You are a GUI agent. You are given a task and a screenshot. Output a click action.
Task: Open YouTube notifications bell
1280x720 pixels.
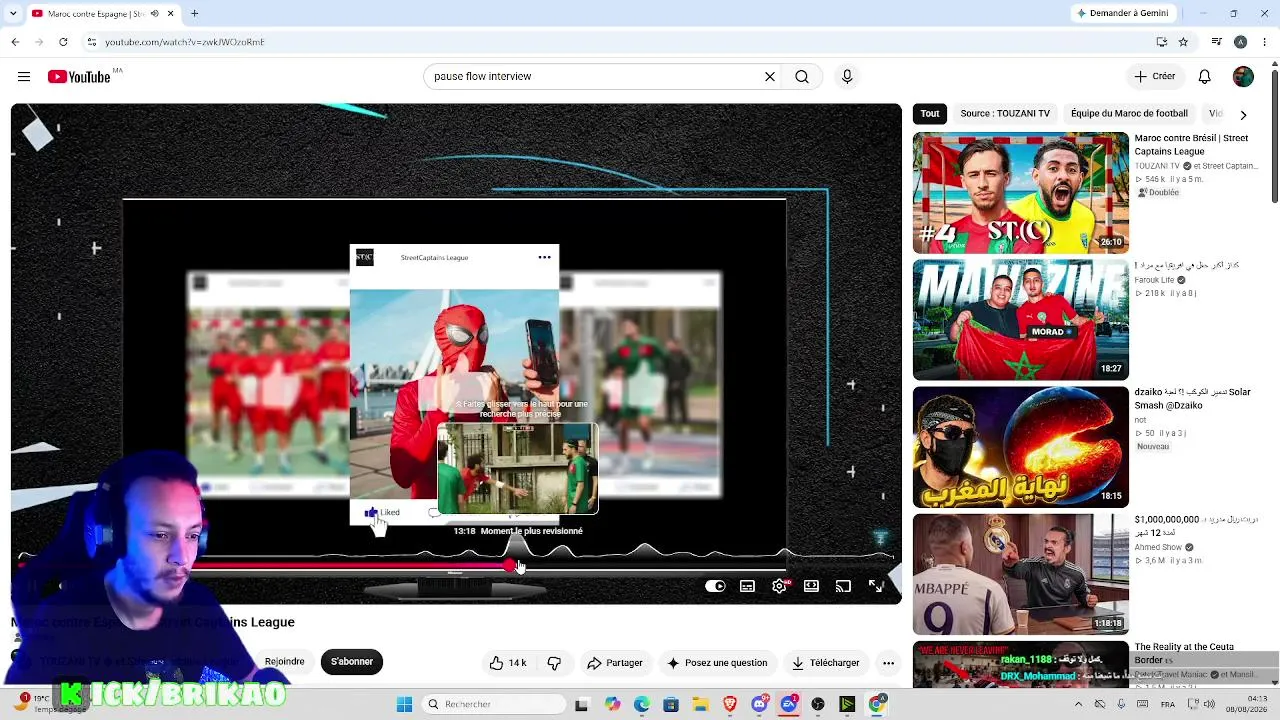(1205, 76)
